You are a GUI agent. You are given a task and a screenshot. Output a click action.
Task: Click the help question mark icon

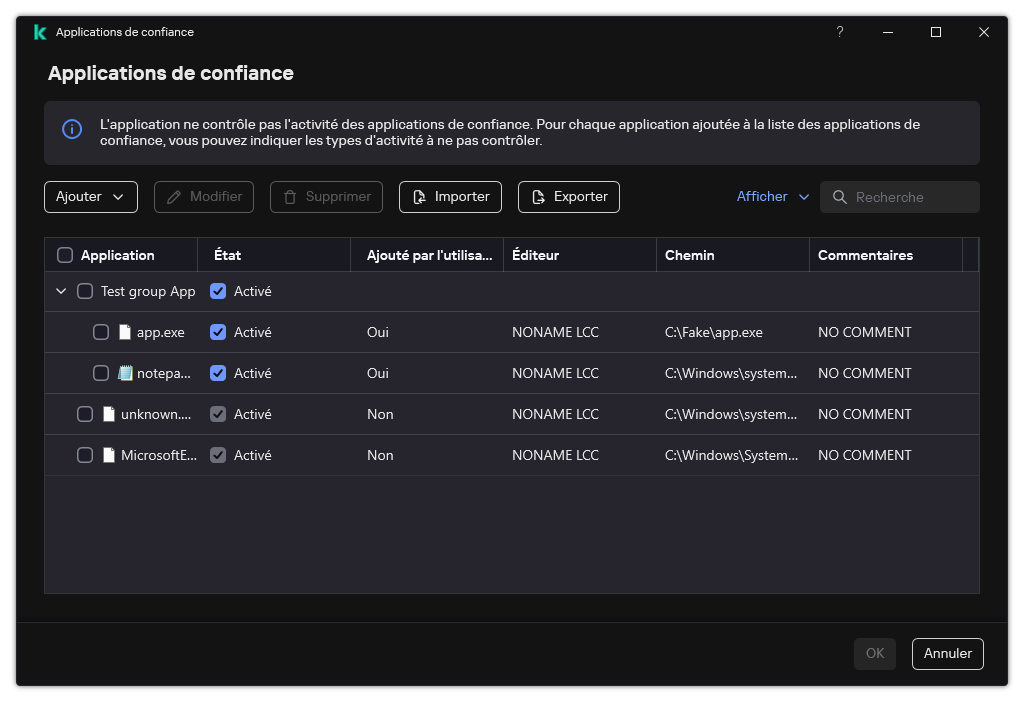(x=839, y=32)
